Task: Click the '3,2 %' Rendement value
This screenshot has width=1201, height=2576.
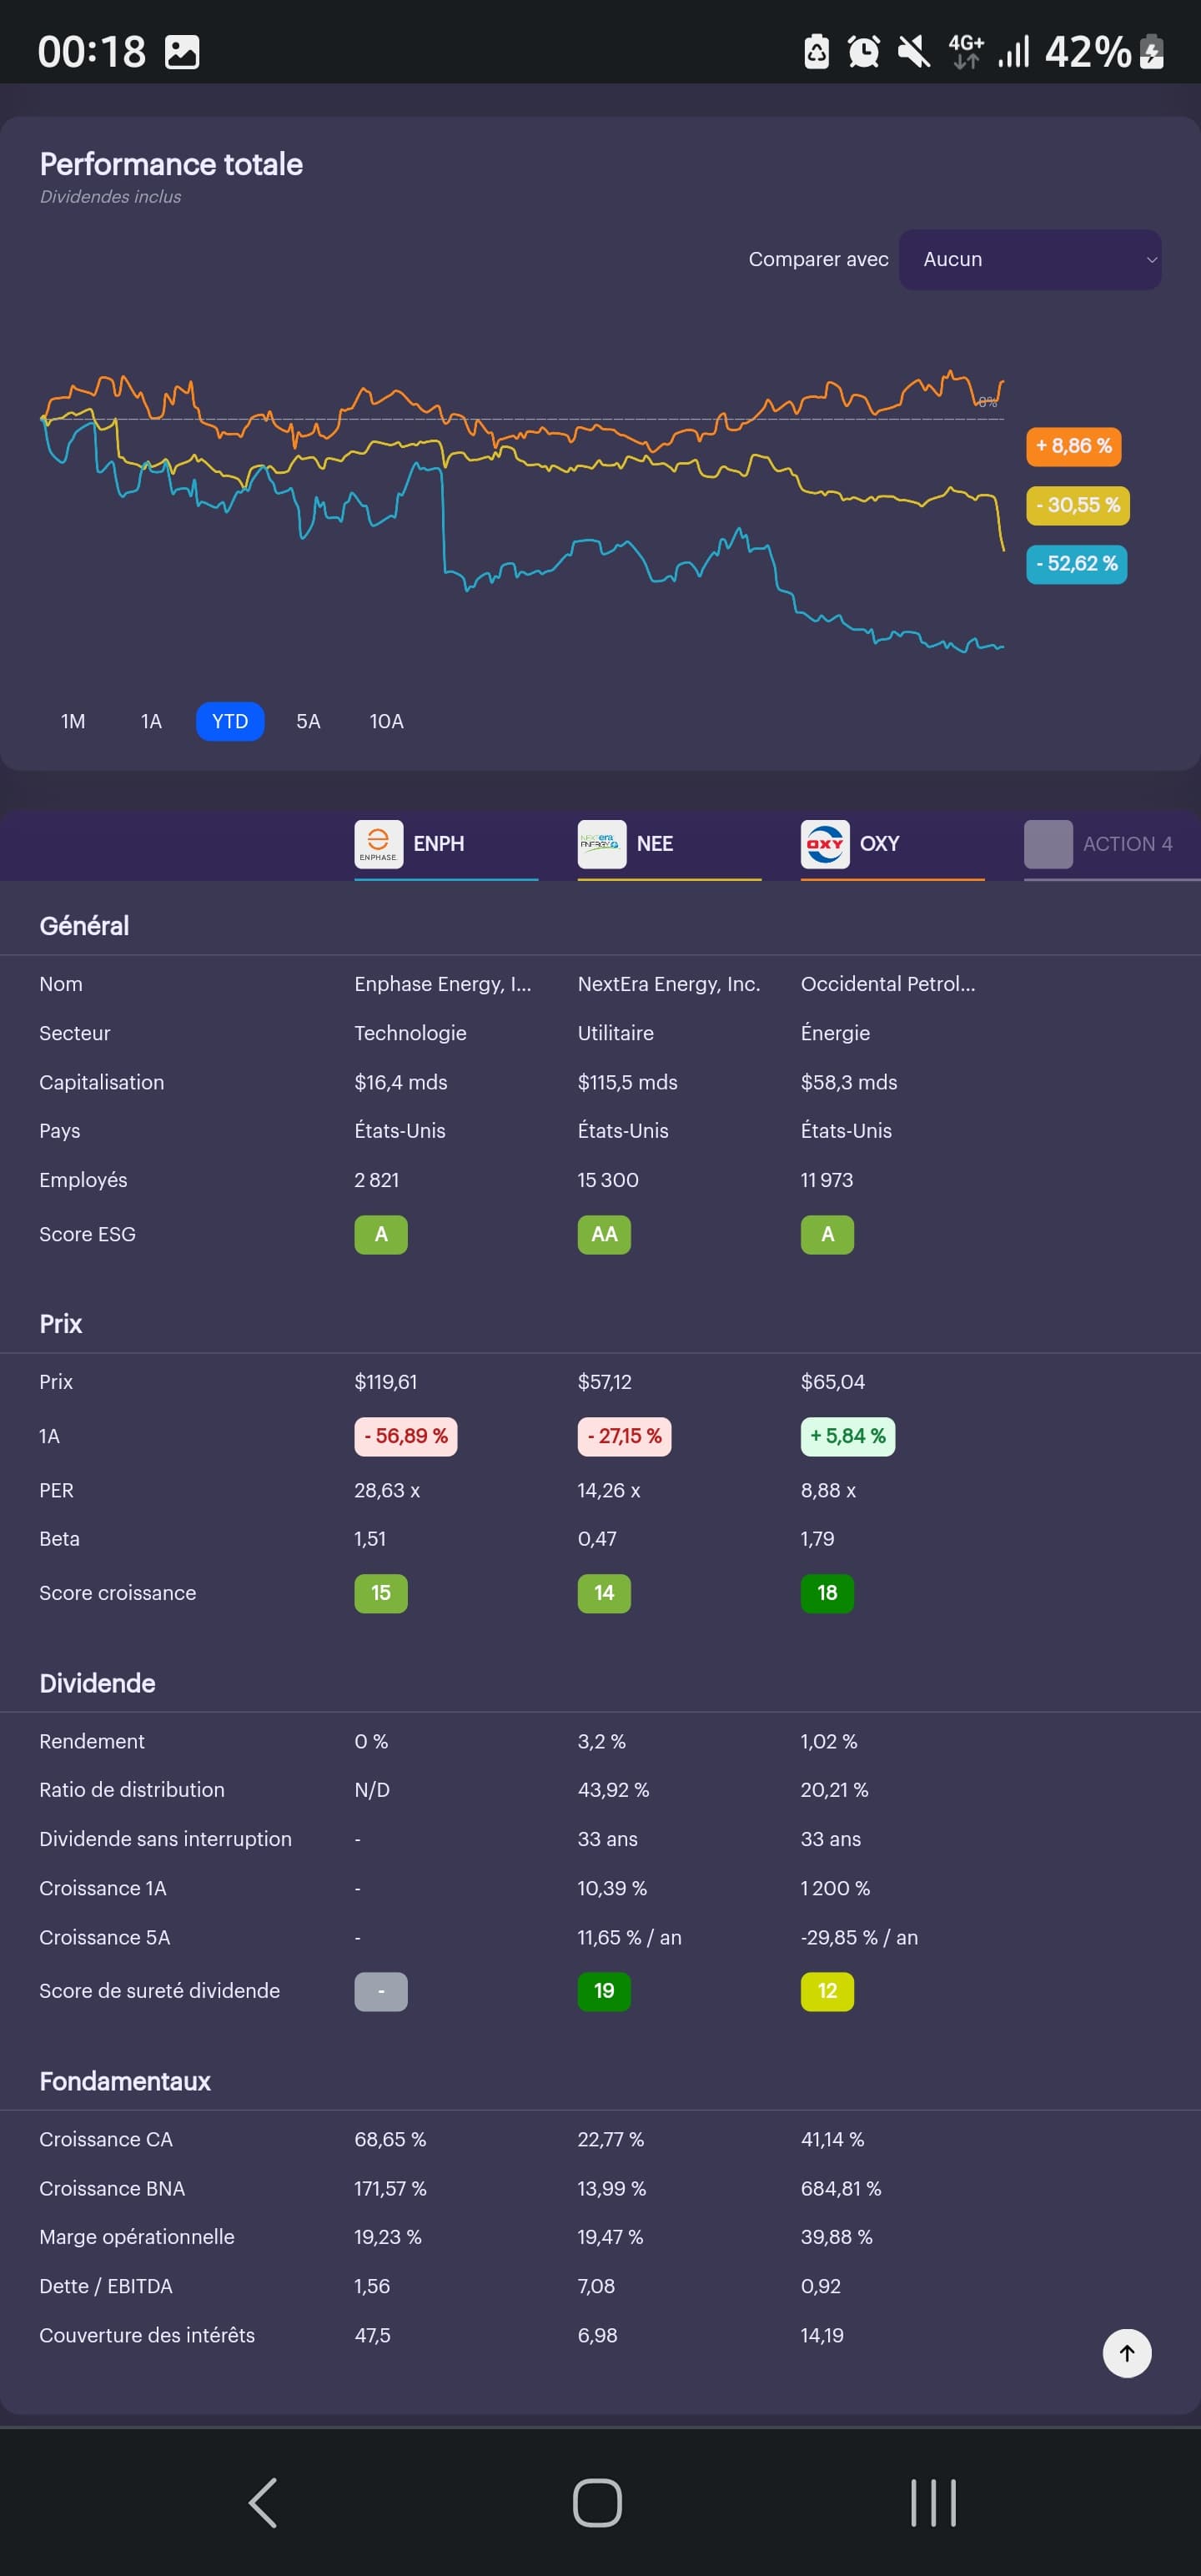Action: [x=602, y=1741]
